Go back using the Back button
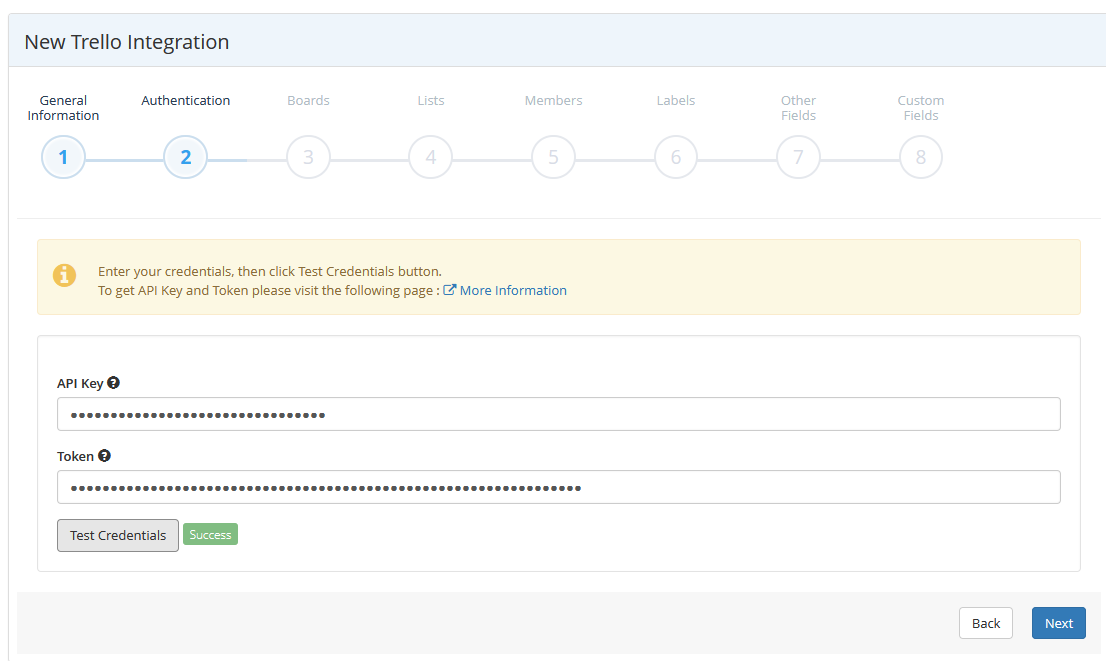Viewport: 1106px width, 661px height. (985, 622)
